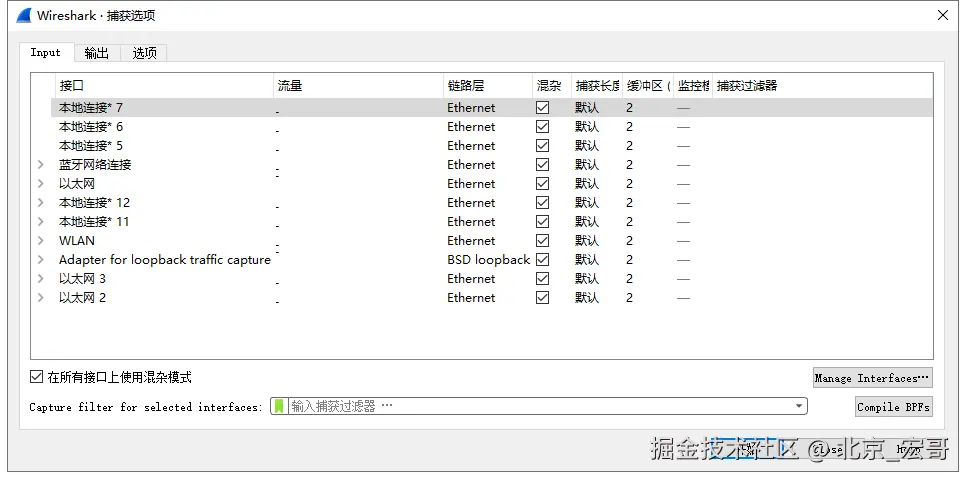
Task: Expand the WLAN interface row
Action: (41, 241)
